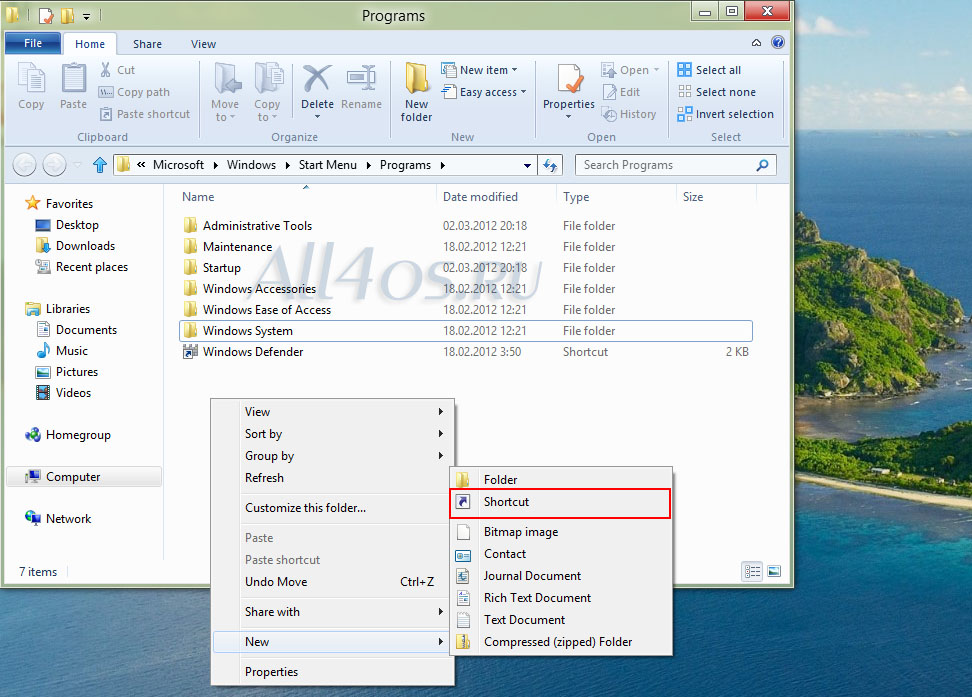This screenshot has height=697, width=972.
Task: Open the recent locations dropdown arrow
Action: point(77,165)
